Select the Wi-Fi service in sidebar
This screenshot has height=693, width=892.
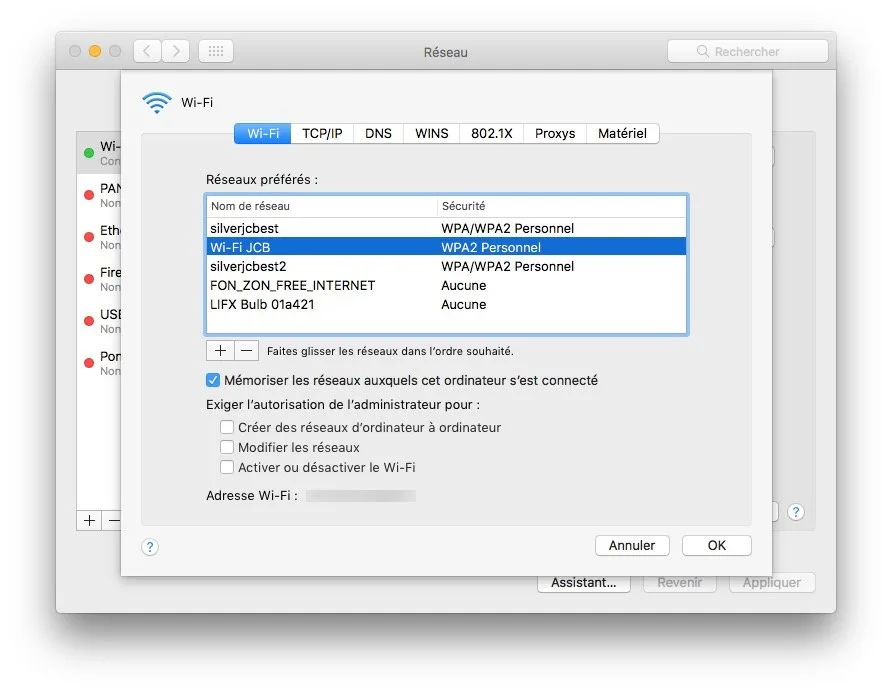(x=99, y=153)
